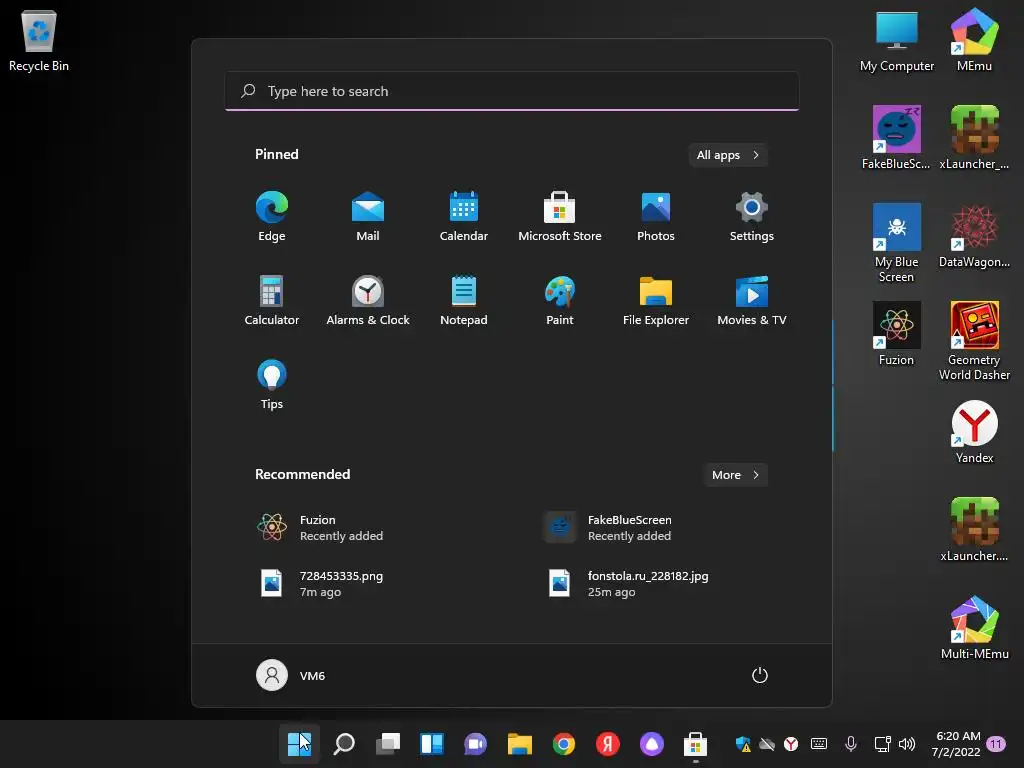Click the Power button in Start menu
Screen dimensions: 1024x768
[x=760, y=675]
